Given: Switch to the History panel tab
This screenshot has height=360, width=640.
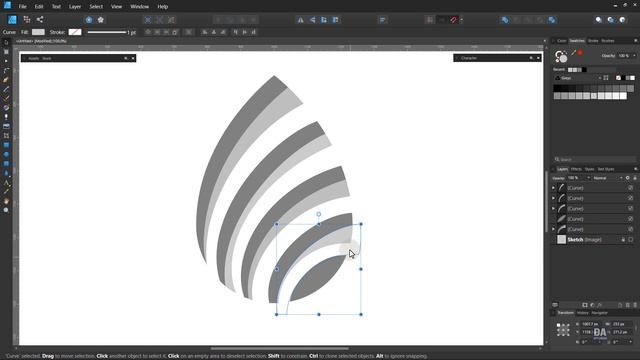Looking at the screenshot, I should point(582,313).
